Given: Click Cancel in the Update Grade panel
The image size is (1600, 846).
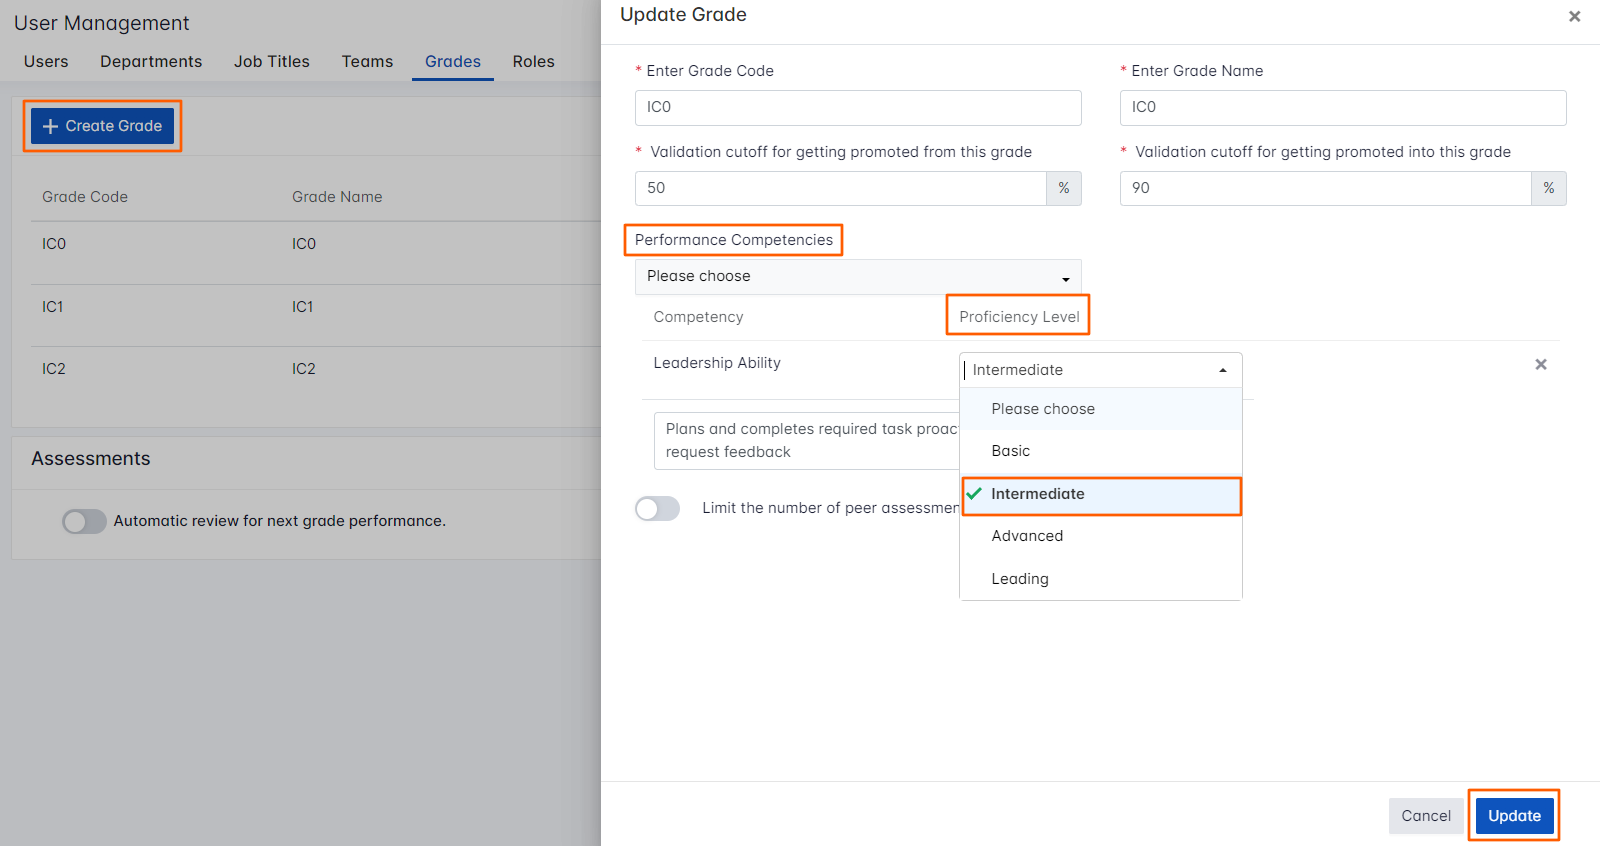Looking at the screenshot, I should [1425, 816].
